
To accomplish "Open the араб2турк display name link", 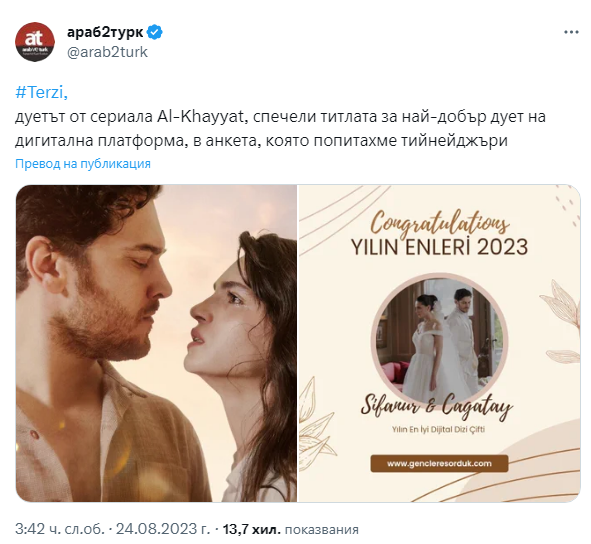I will coord(105,32).
